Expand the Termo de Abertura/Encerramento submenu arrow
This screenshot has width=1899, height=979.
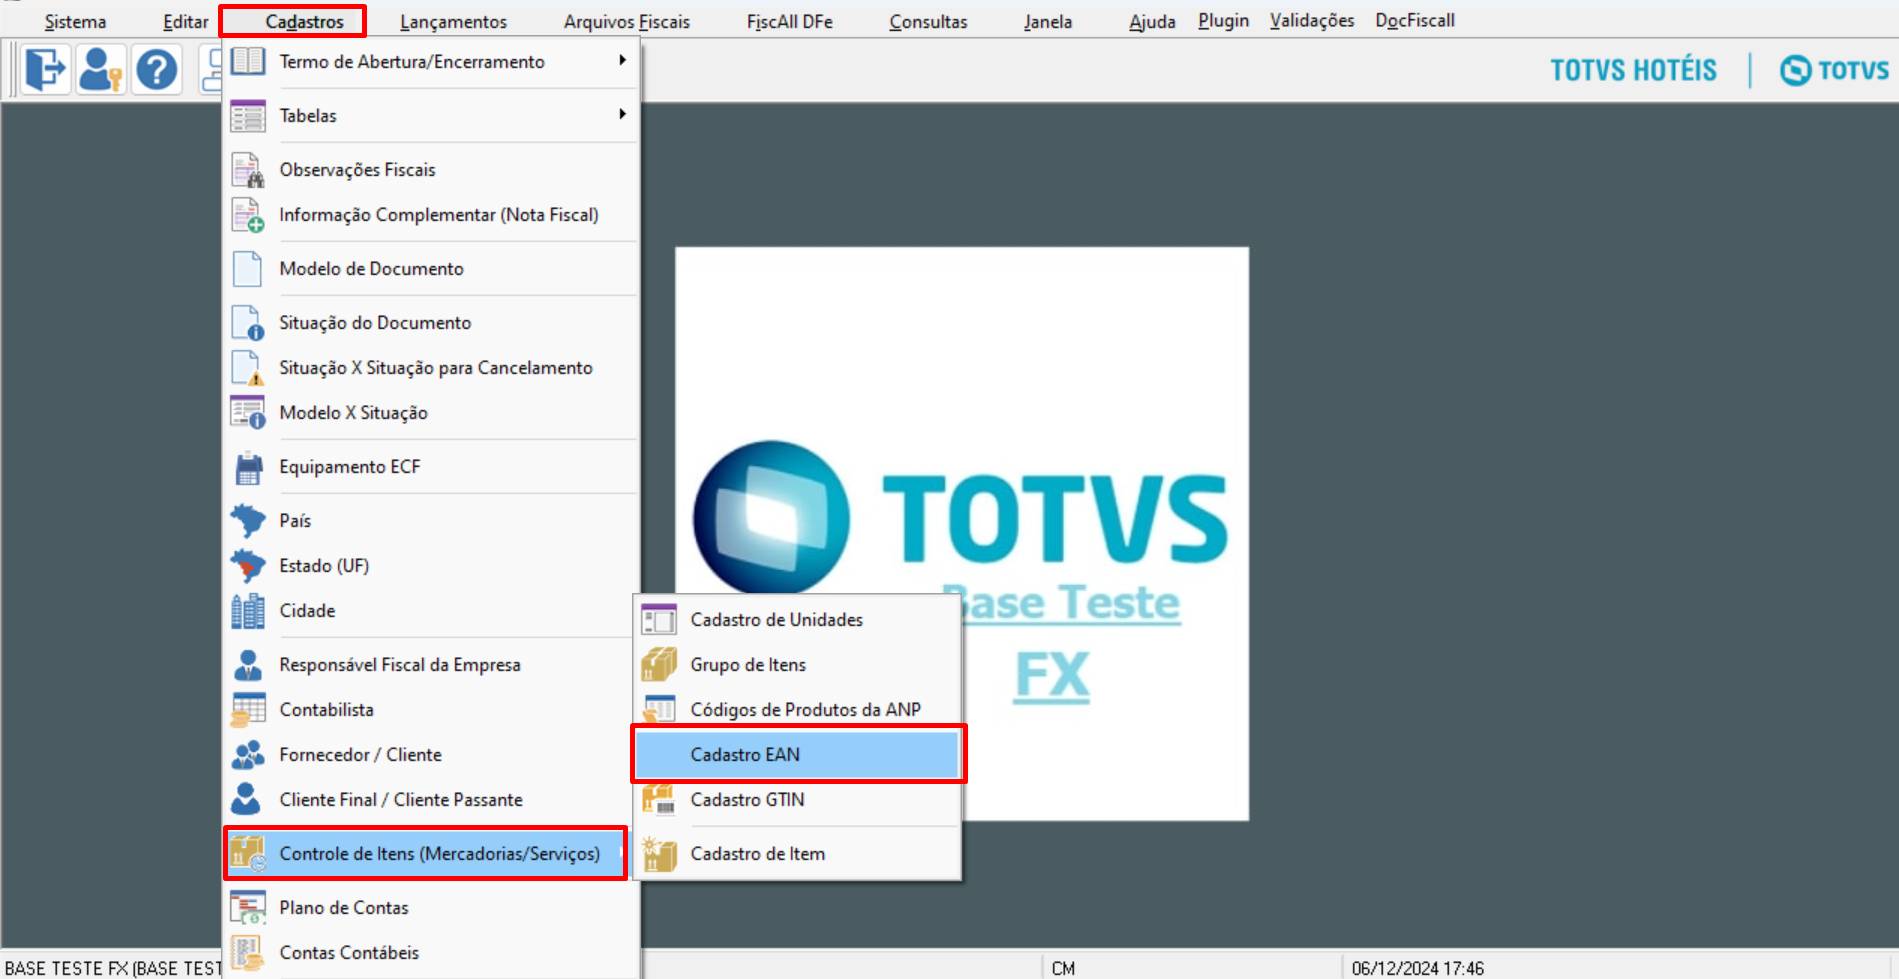point(622,60)
